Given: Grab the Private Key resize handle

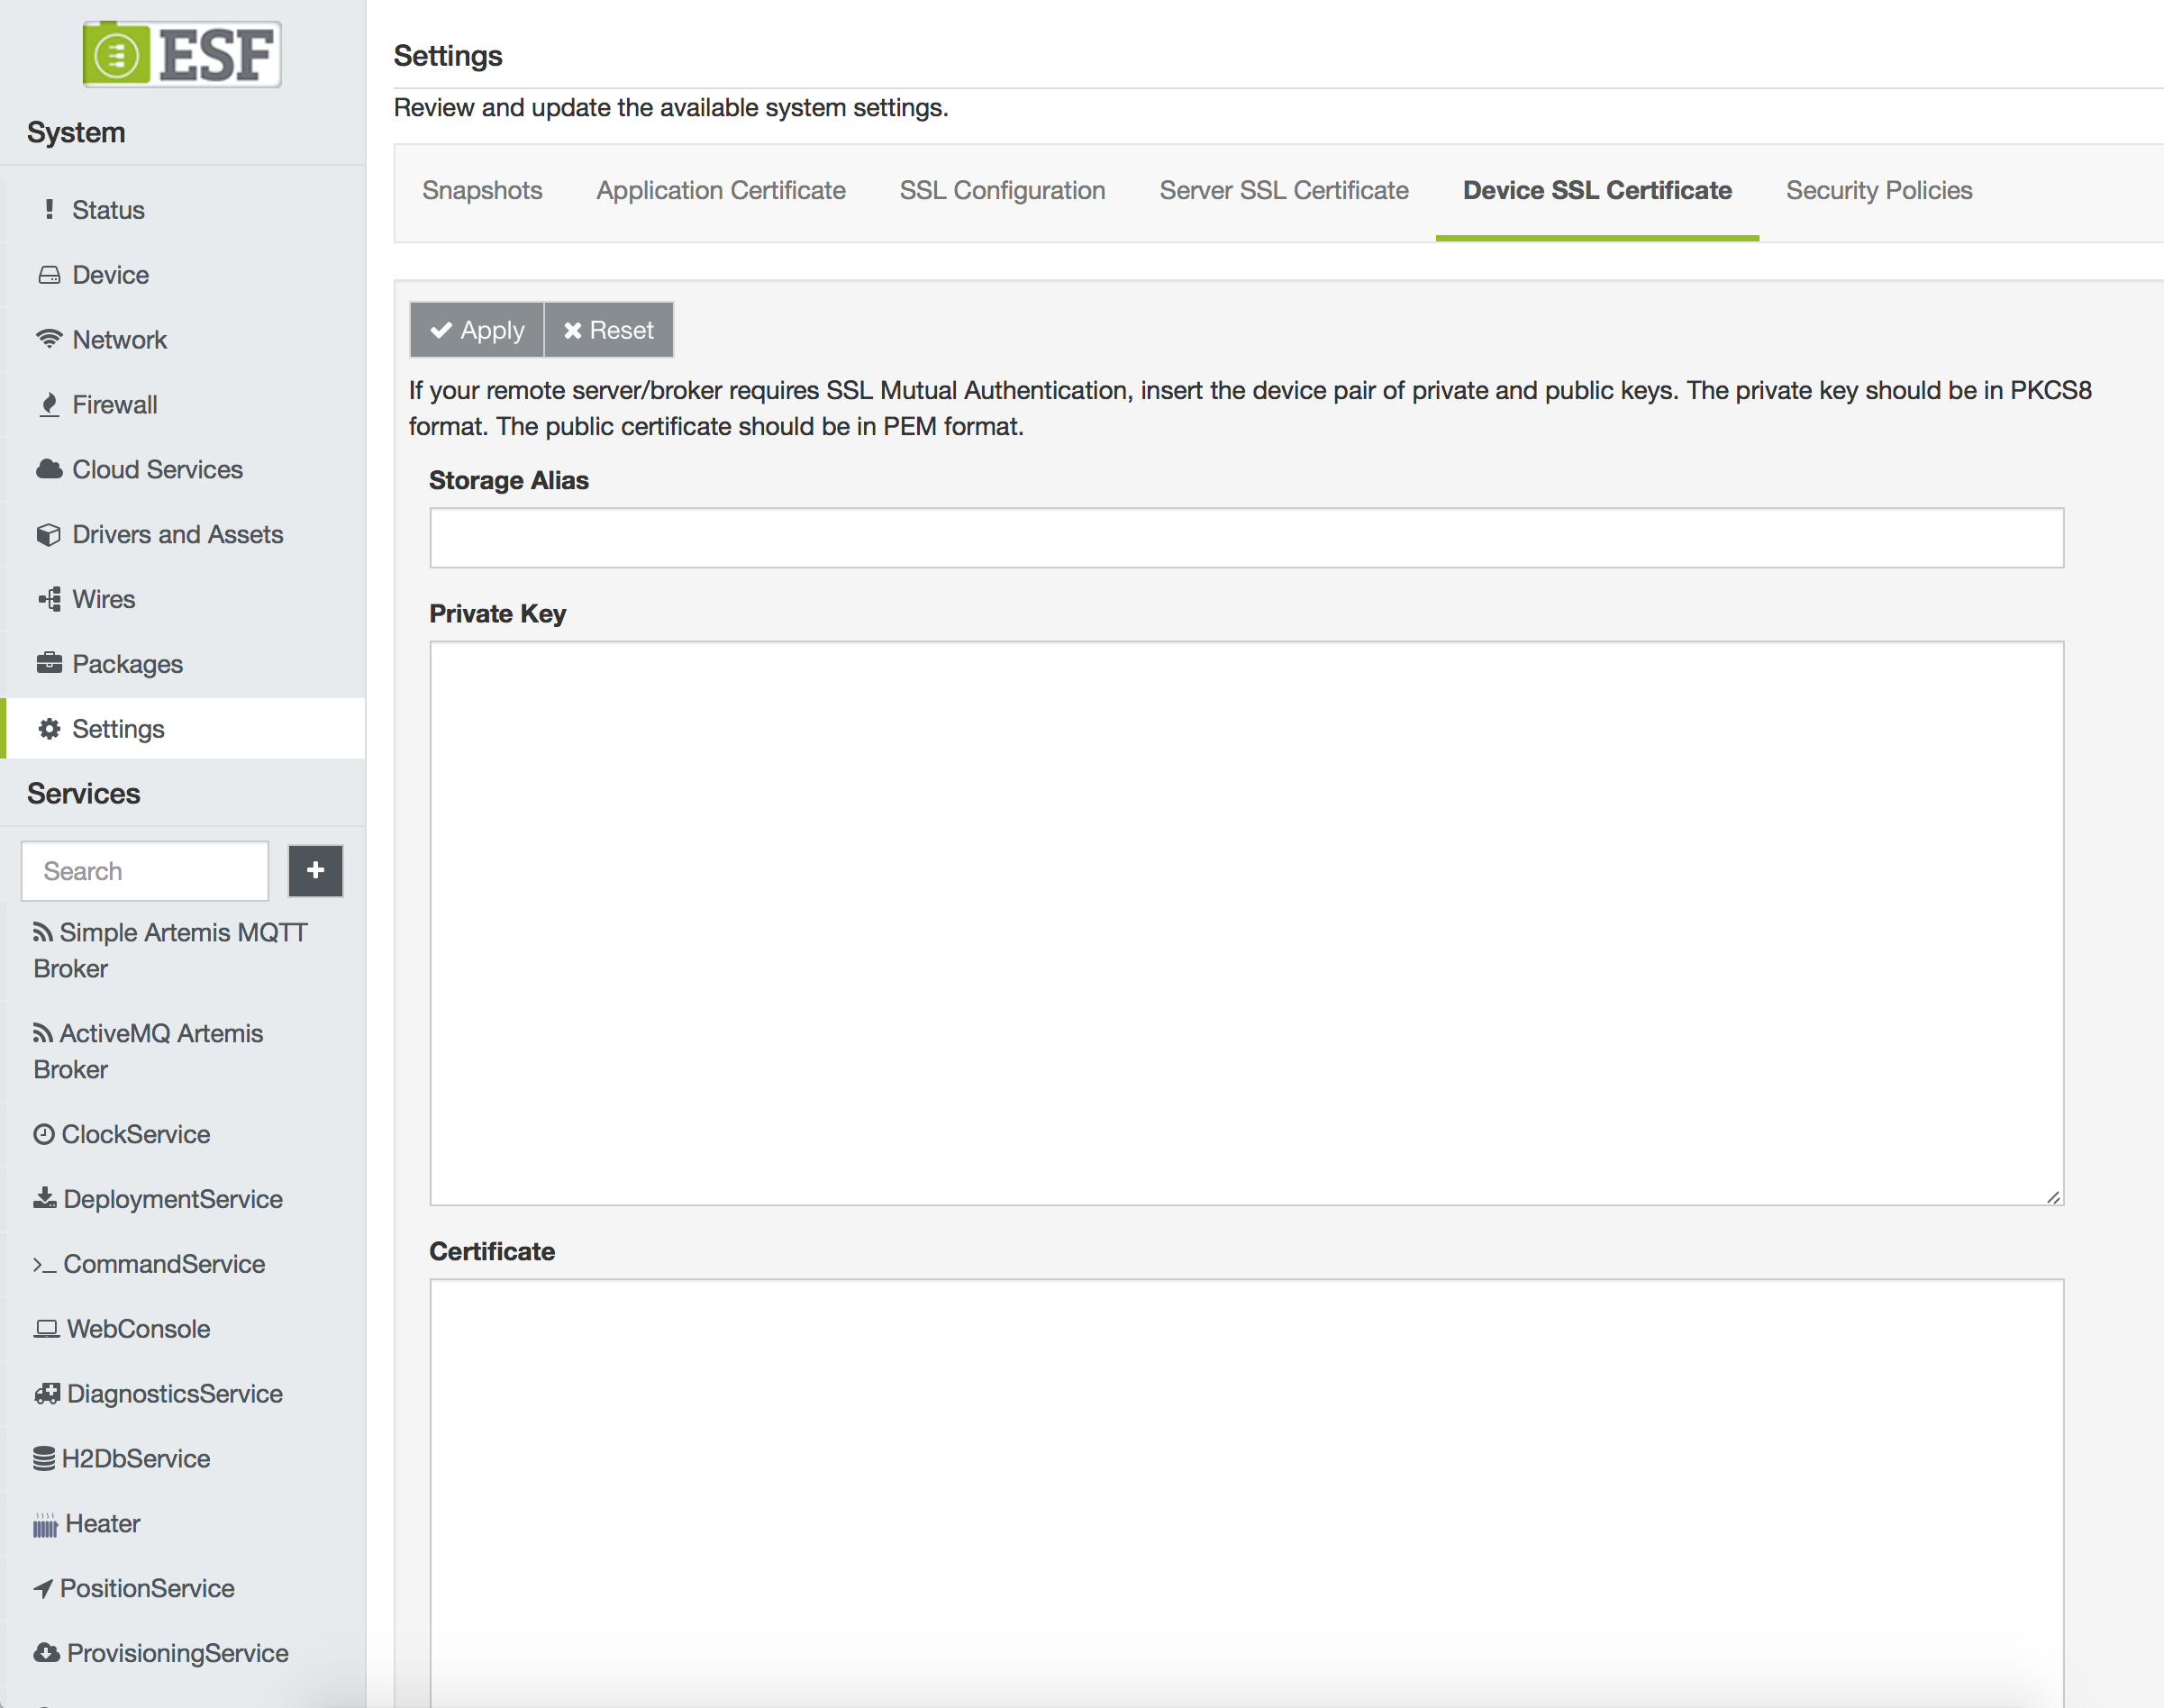Looking at the screenshot, I should coord(2053,1196).
